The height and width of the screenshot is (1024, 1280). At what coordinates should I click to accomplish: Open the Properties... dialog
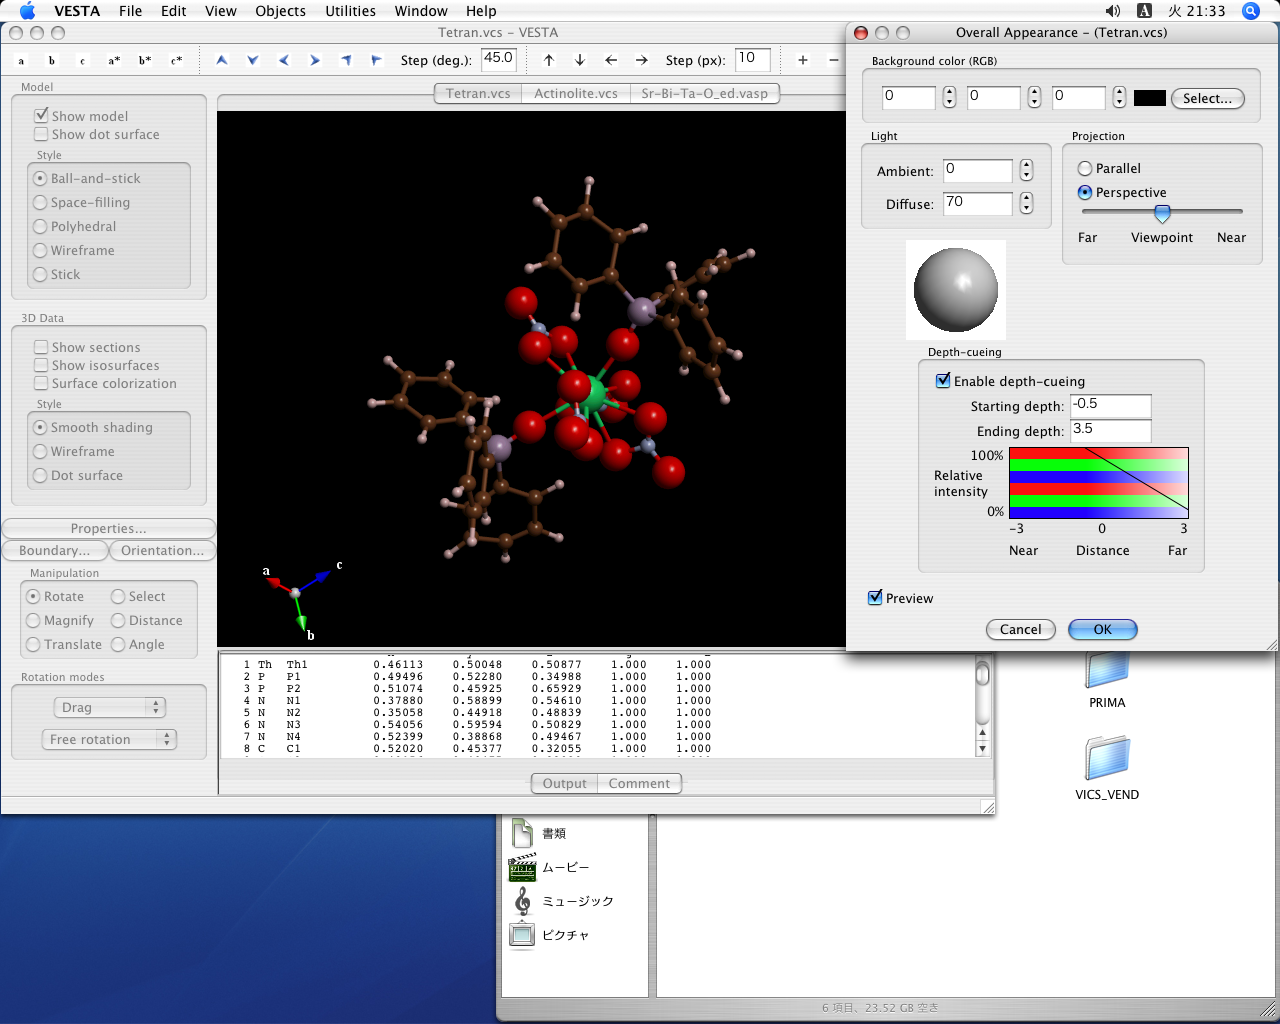point(108,528)
